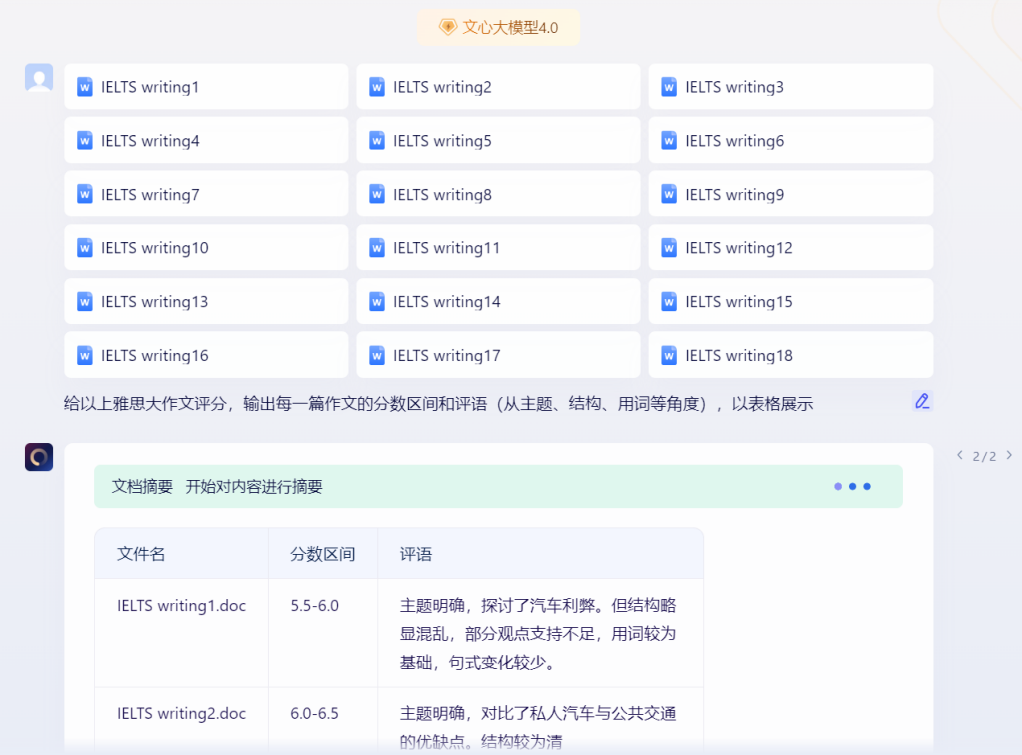
Task: Open the IELTS writing18 file label
Action: pos(739,356)
